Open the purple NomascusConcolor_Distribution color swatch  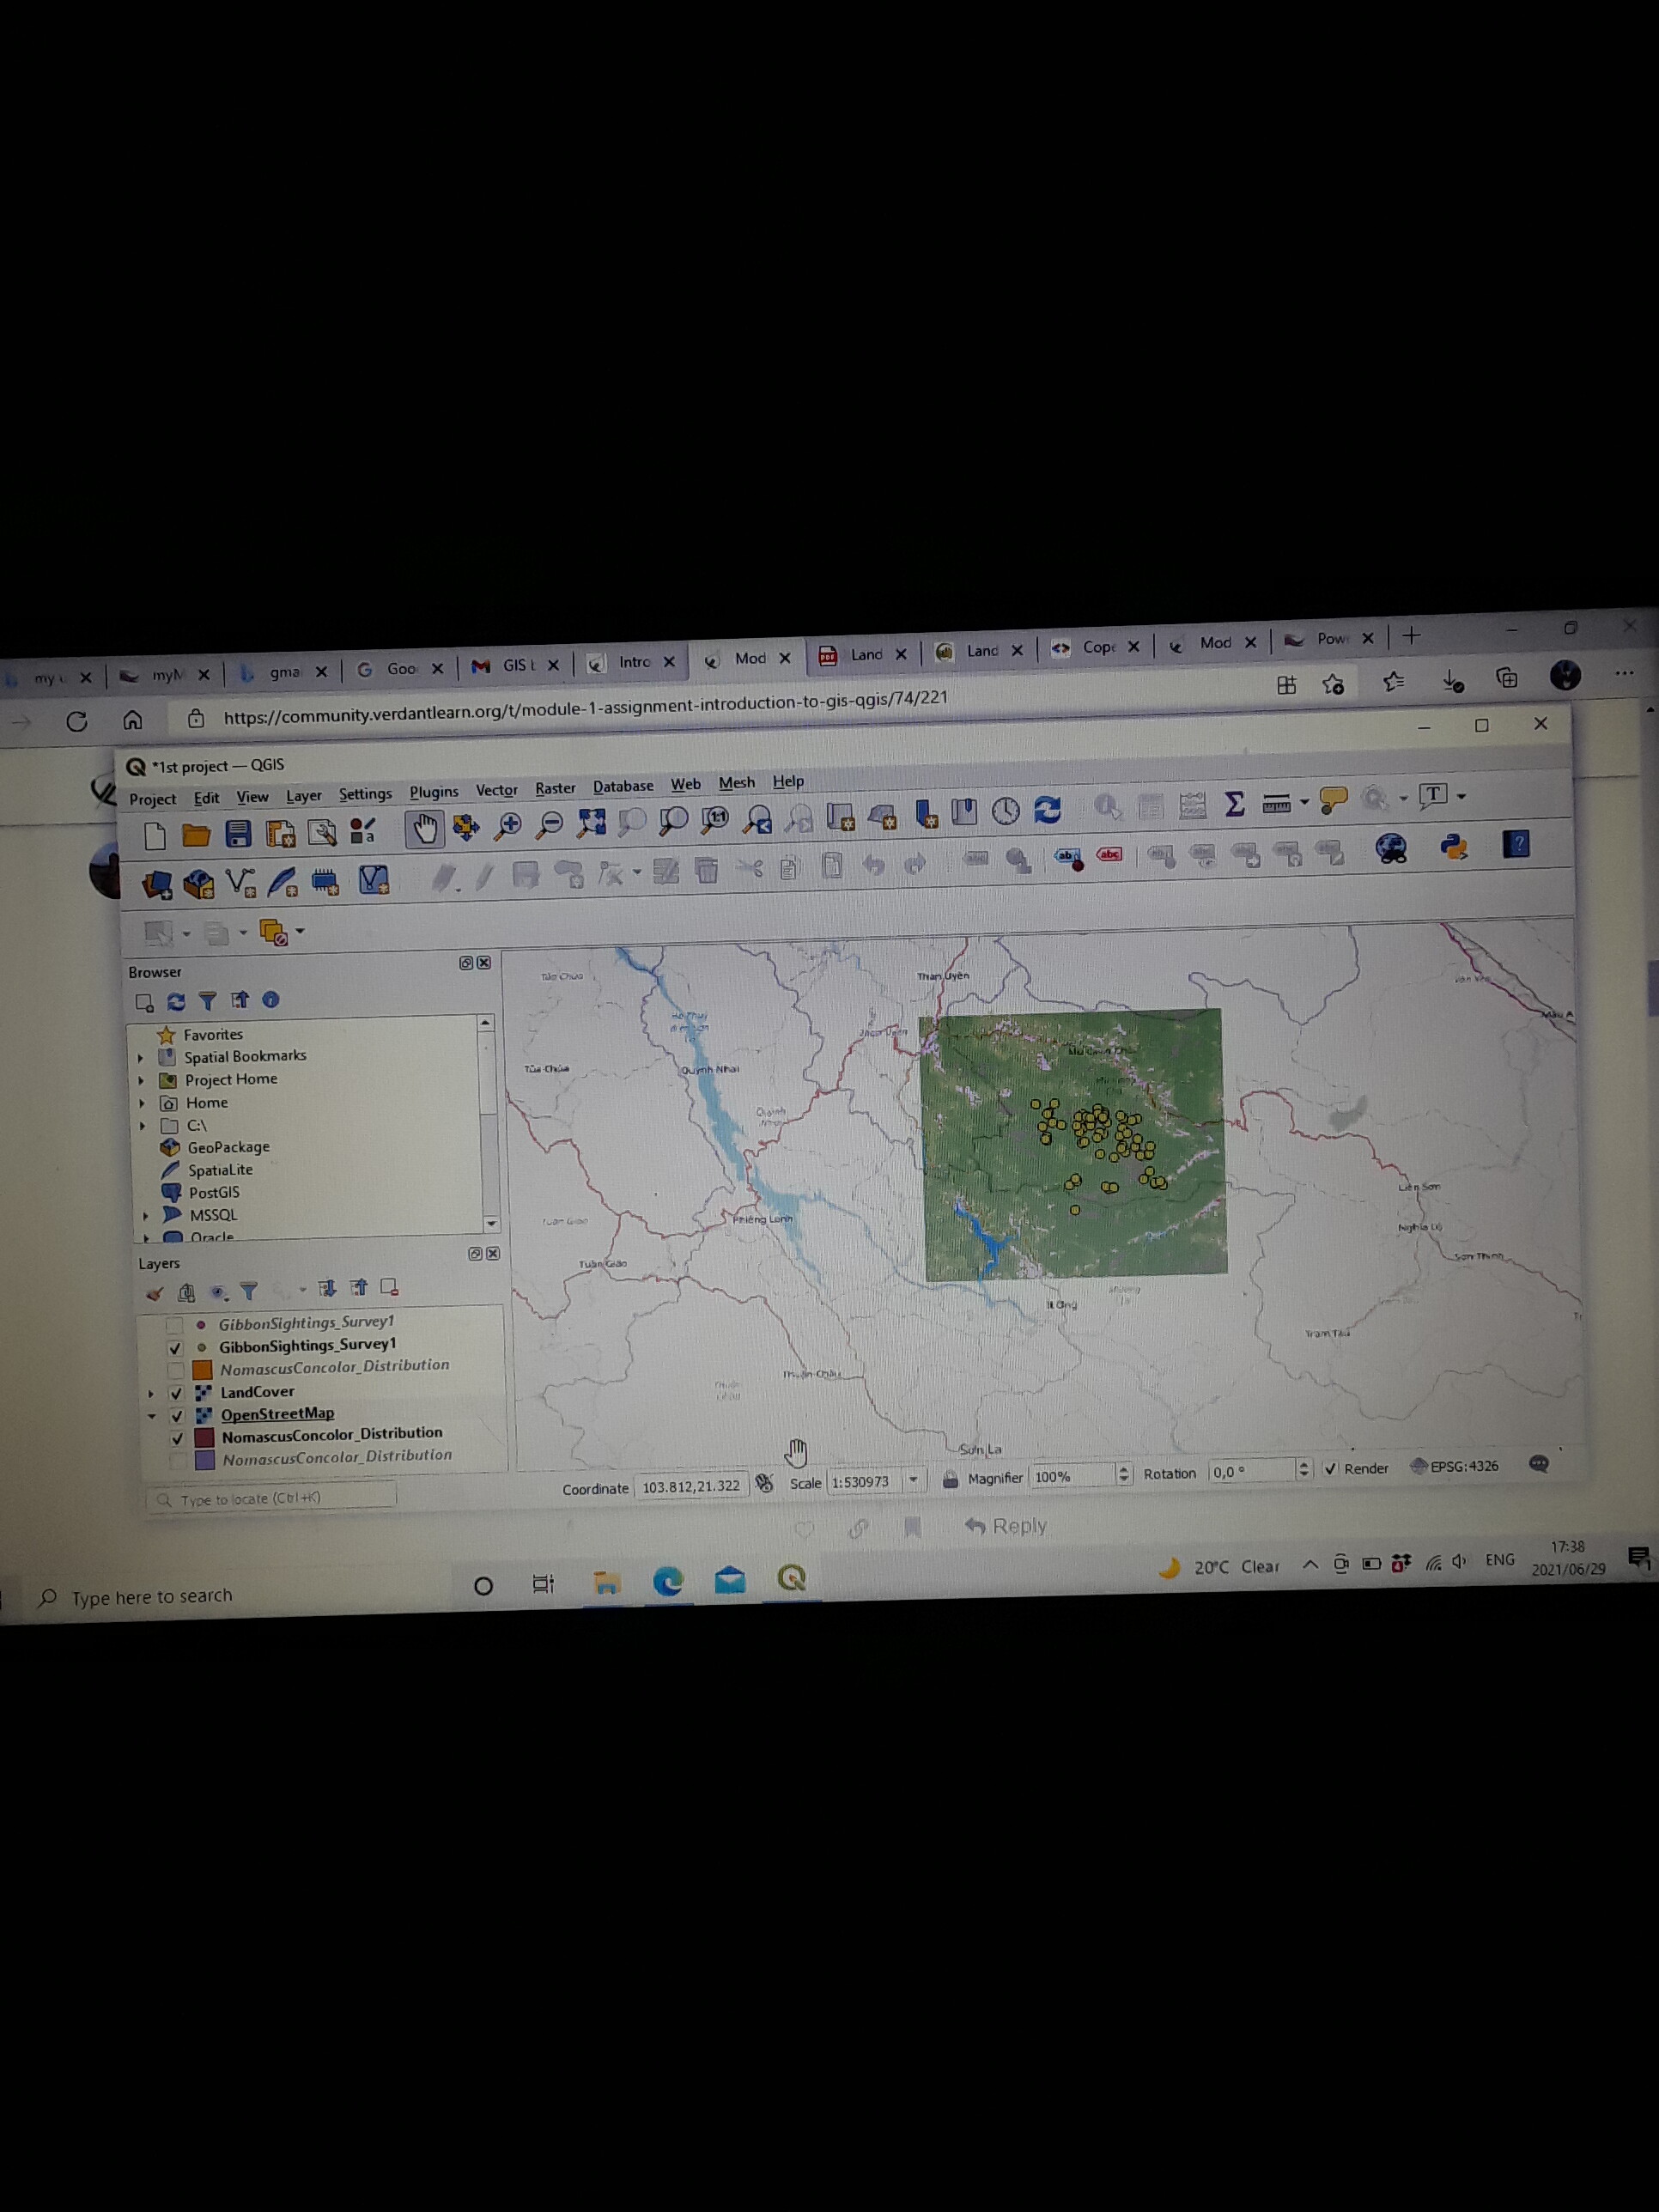pyautogui.click(x=205, y=1460)
